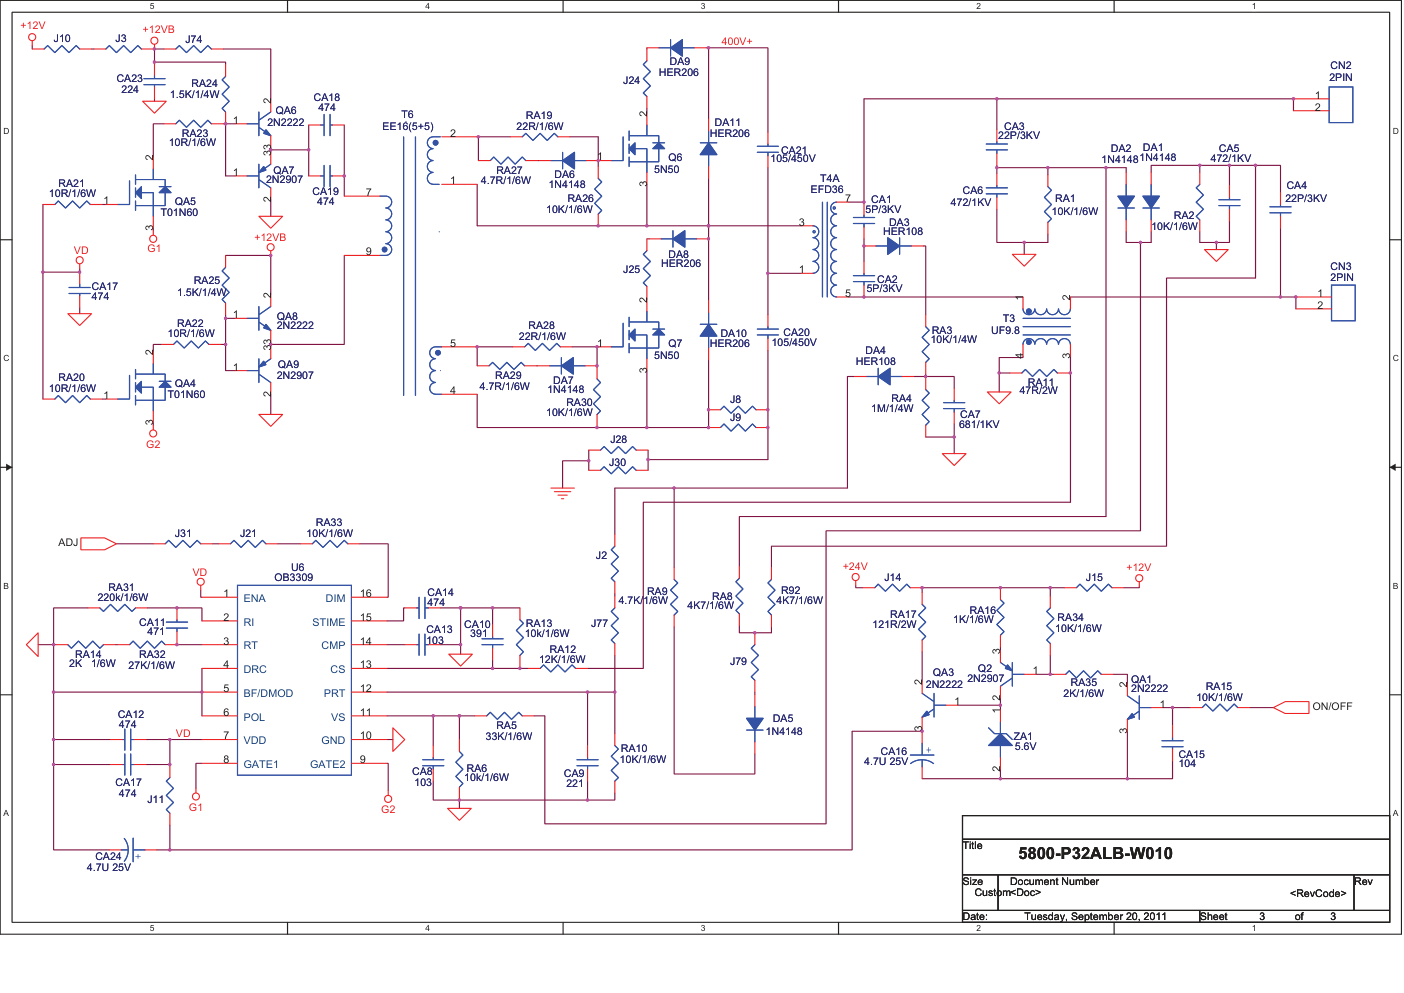
Task: Select the +24V power terminal
Action: pos(854,577)
